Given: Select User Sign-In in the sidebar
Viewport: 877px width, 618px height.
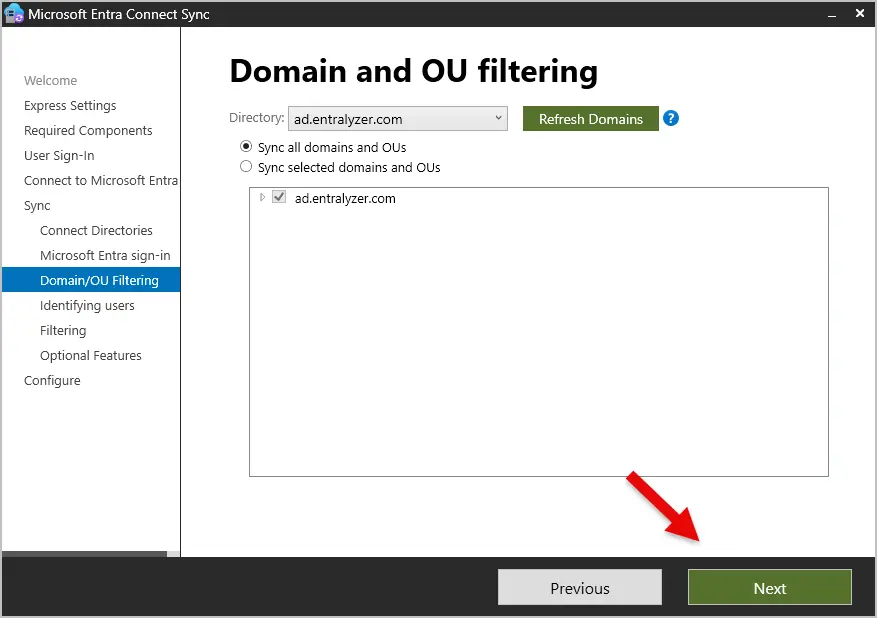Looking at the screenshot, I should (x=59, y=156).
